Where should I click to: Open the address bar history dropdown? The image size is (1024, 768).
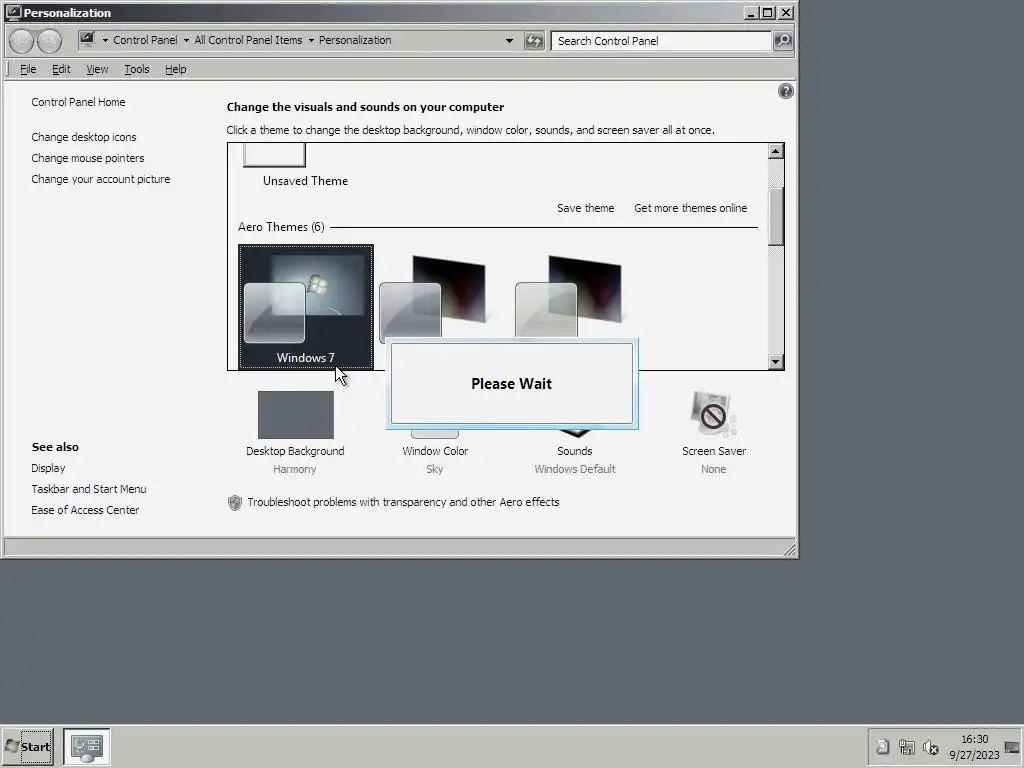(x=509, y=40)
